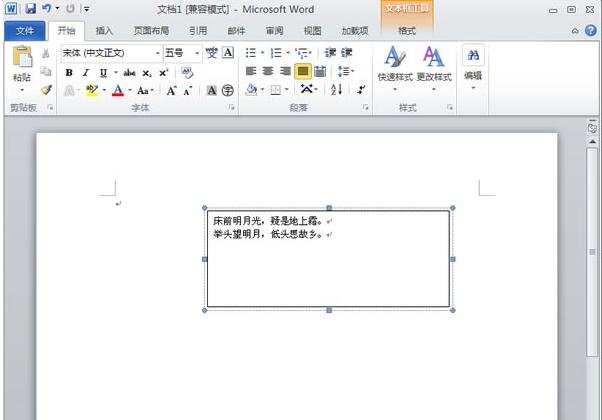
Task: Toggle Bold formatting
Action: [x=69, y=72]
